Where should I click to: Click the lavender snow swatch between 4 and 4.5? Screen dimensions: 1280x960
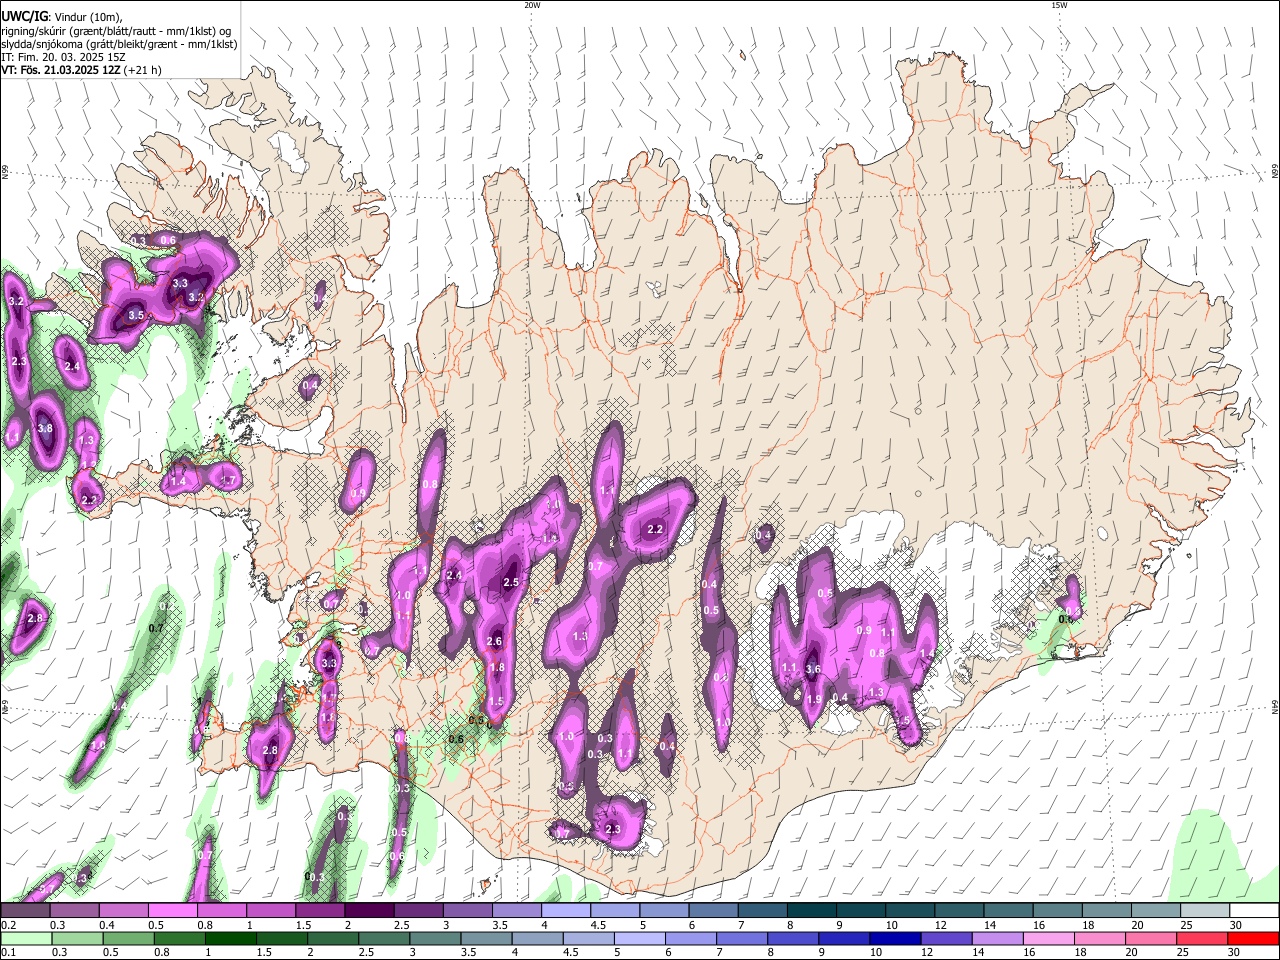(x=564, y=910)
